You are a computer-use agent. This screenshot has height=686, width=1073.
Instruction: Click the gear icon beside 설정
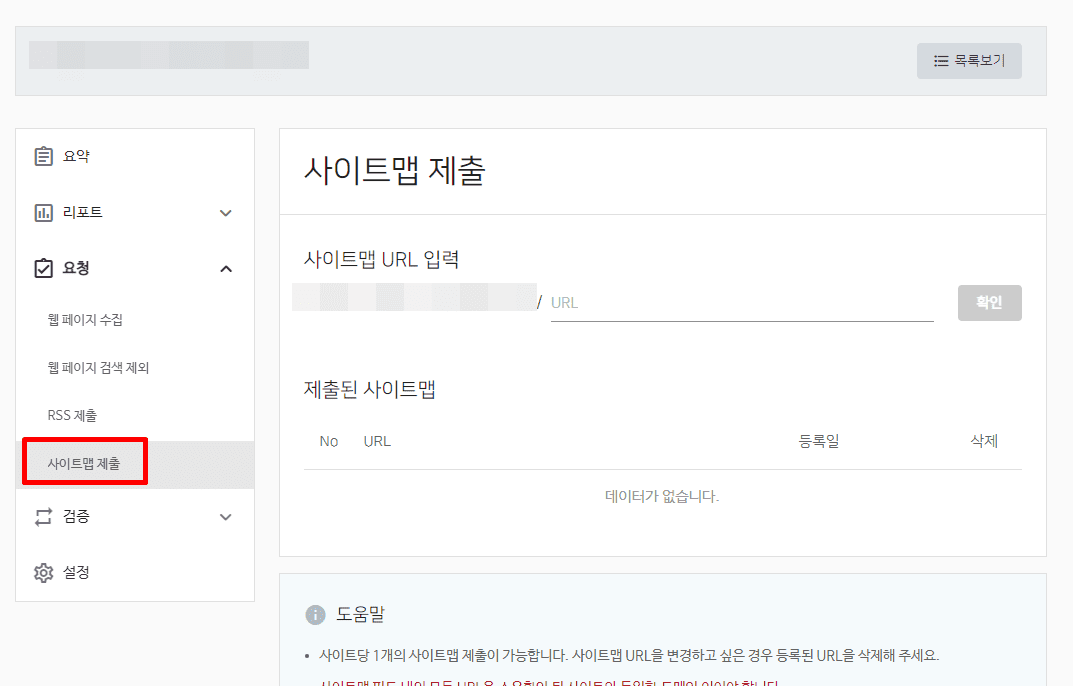42,572
